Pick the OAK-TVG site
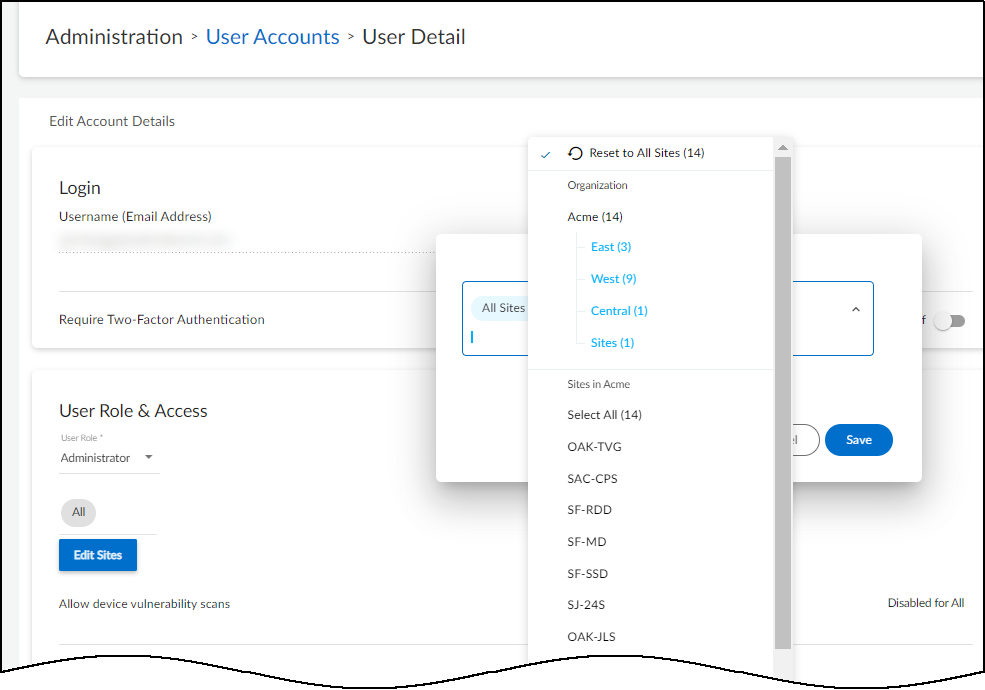This screenshot has width=985, height=690. click(x=594, y=447)
